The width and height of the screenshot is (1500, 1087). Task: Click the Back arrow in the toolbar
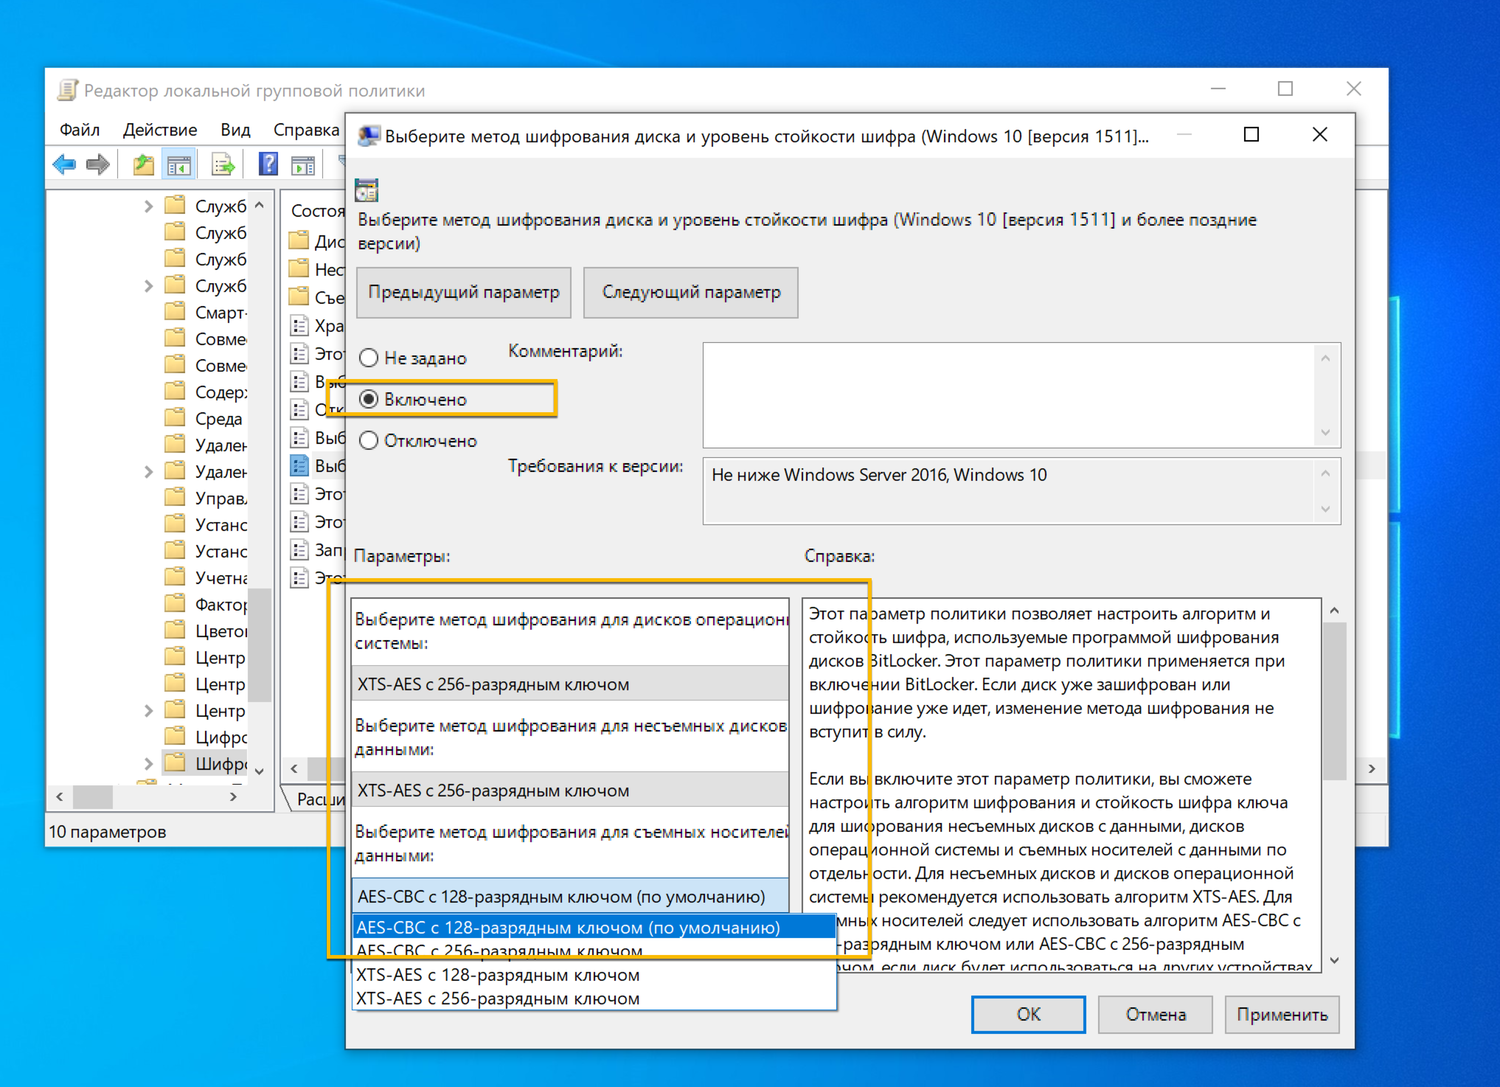pyautogui.click(x=65, y=164)
